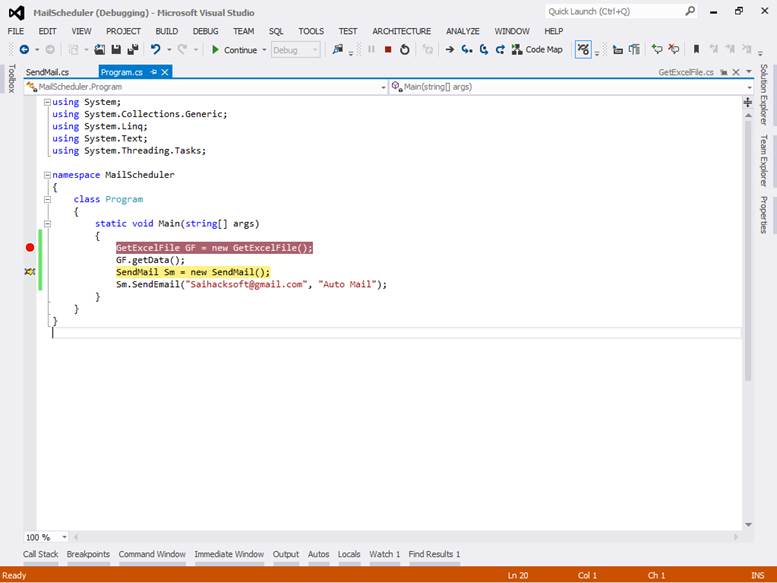
Task: Click the Navigate Backward icon
Action: [x=24, y=49]
